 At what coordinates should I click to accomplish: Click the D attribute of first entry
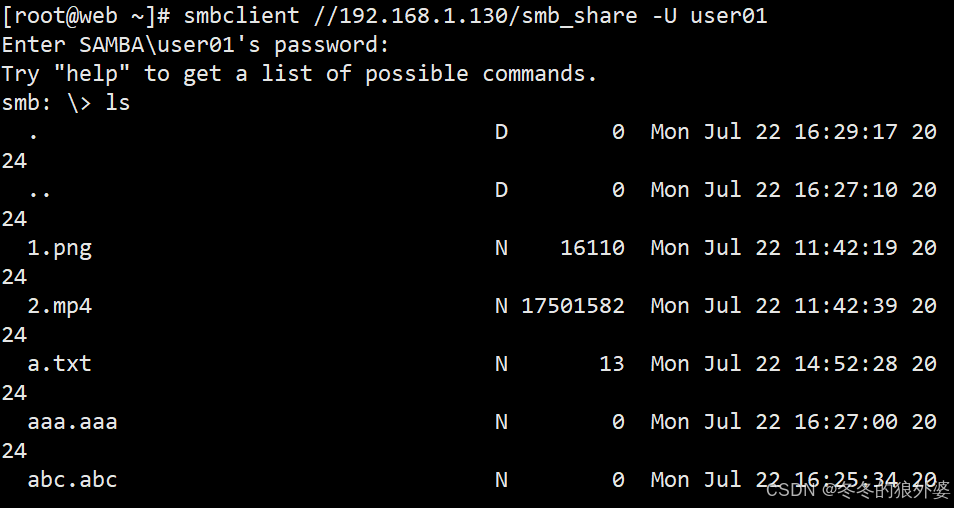[501, 132]
